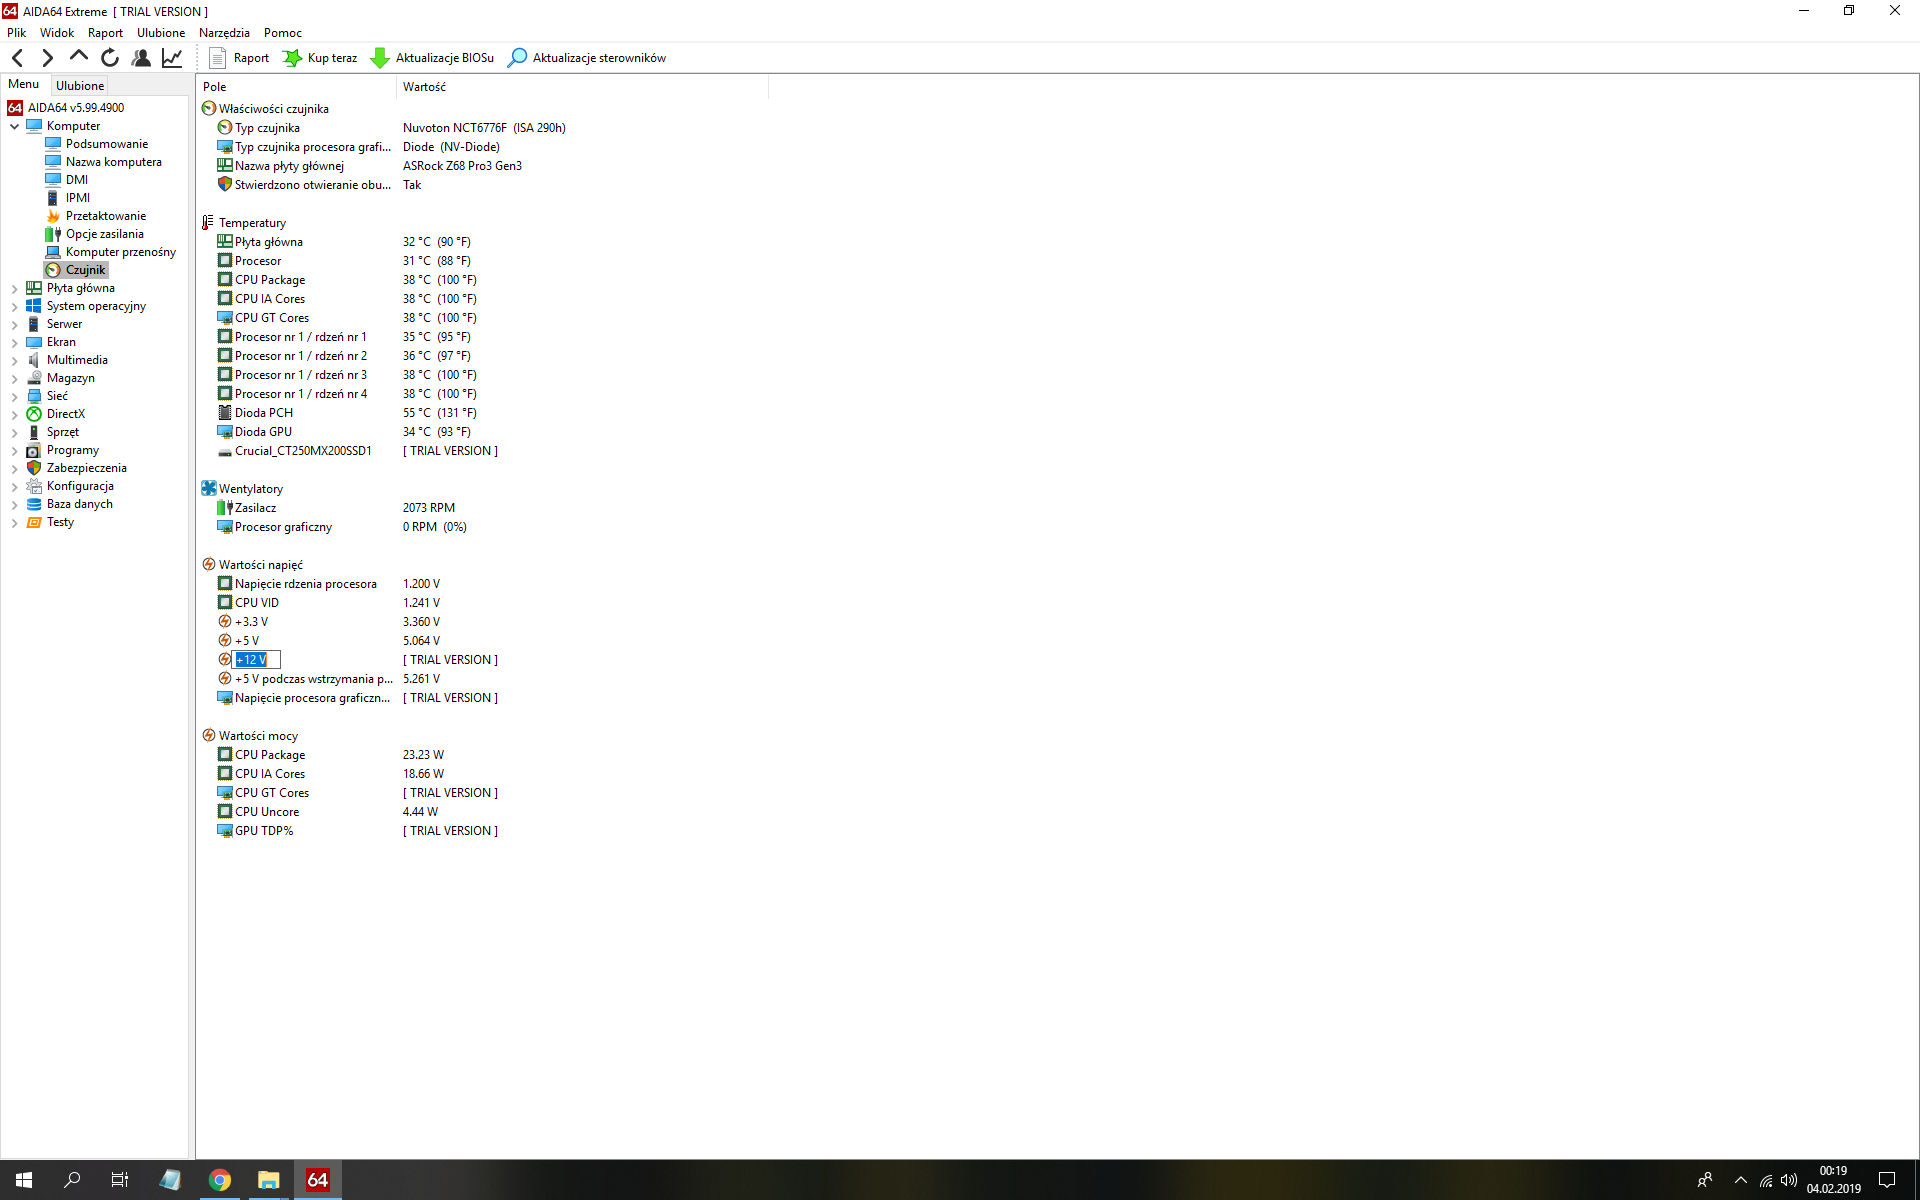
Task: Select the Zasilacz fan row
Action: coord(484,508)
